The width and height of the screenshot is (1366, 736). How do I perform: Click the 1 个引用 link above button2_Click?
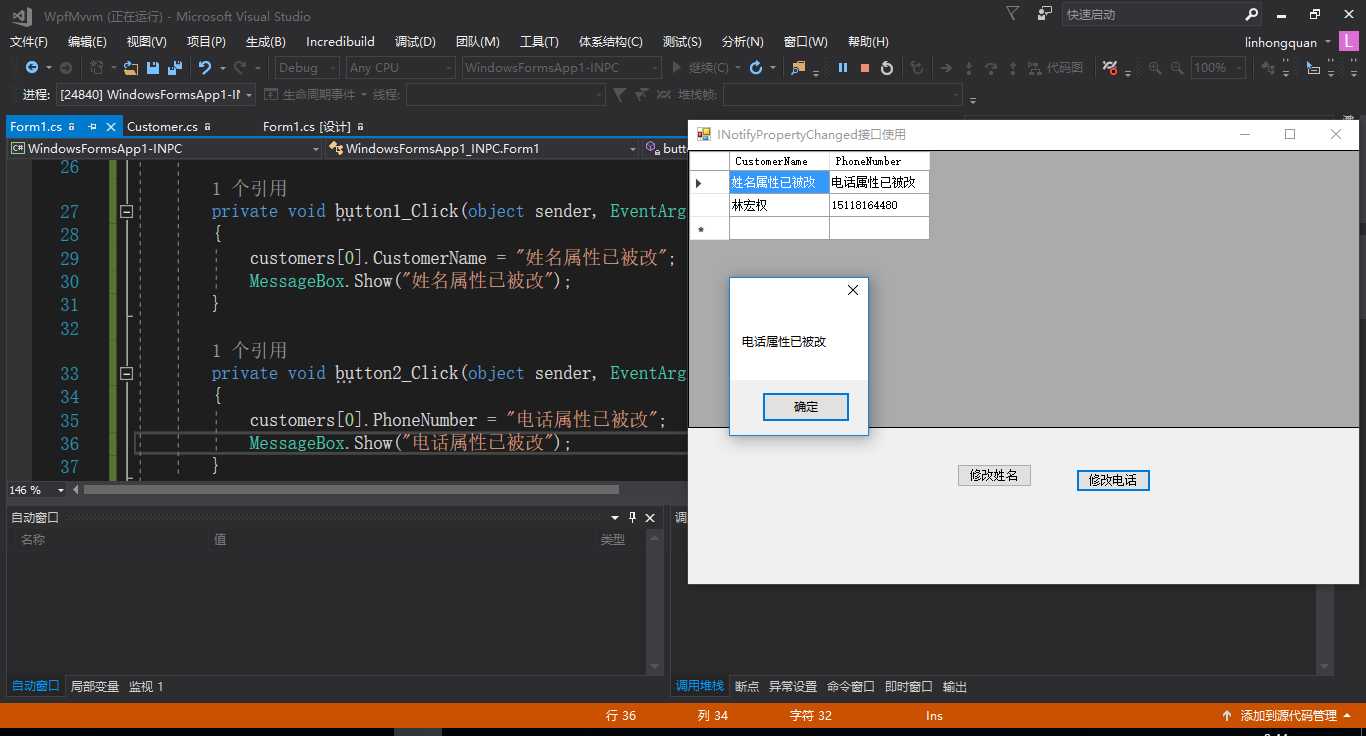pyautogui.click(x=249, y=350)
